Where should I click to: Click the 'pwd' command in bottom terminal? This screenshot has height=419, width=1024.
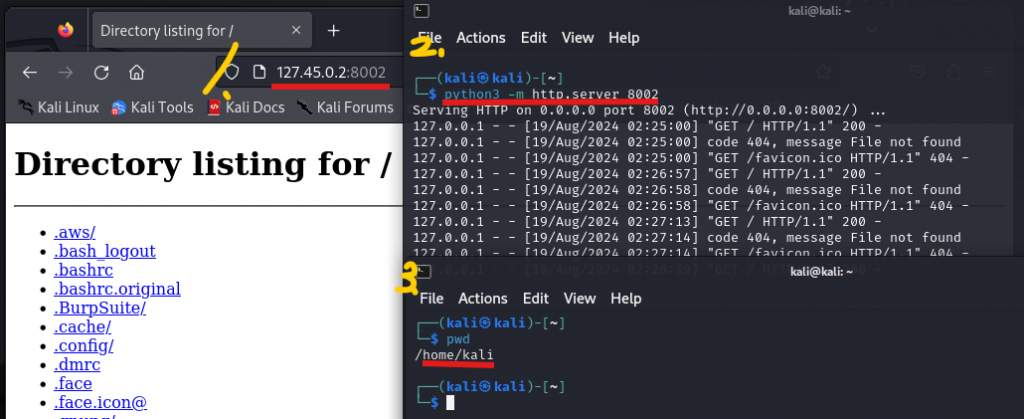click(458, 339)
